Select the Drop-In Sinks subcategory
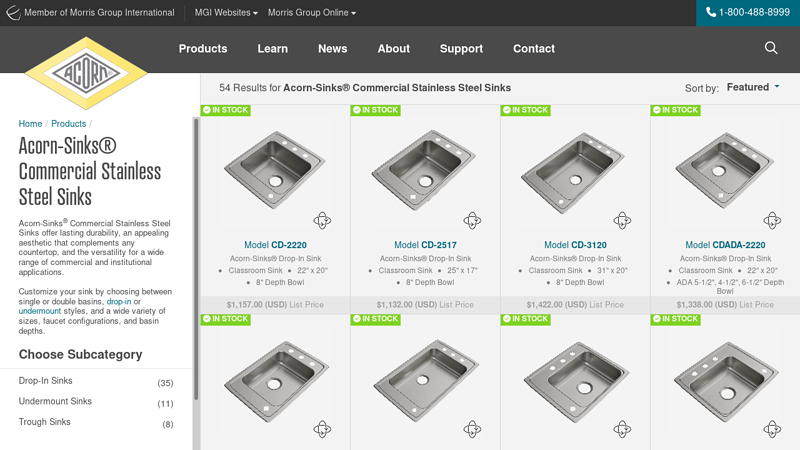This screenshot has width=800, height=450. [46, 381]
